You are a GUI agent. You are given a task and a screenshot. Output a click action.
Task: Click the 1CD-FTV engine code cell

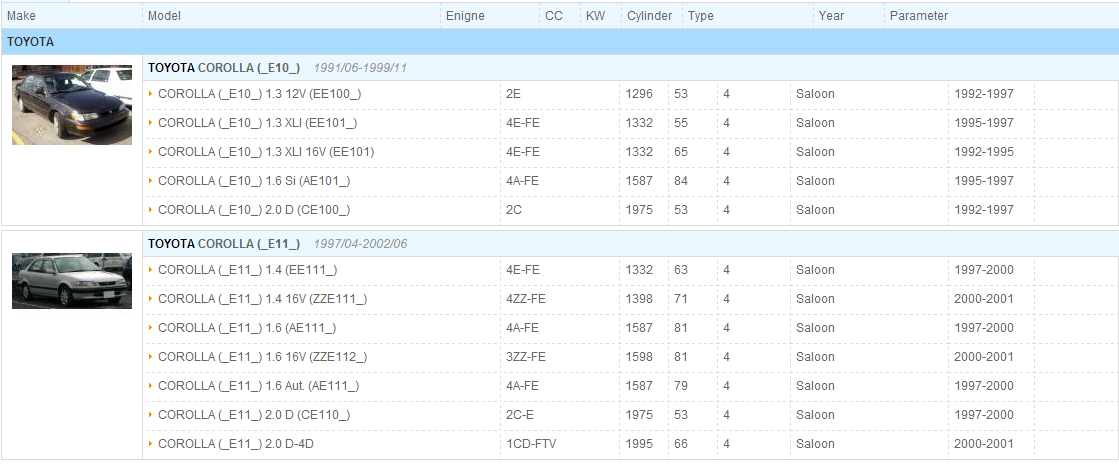point(531,443)
